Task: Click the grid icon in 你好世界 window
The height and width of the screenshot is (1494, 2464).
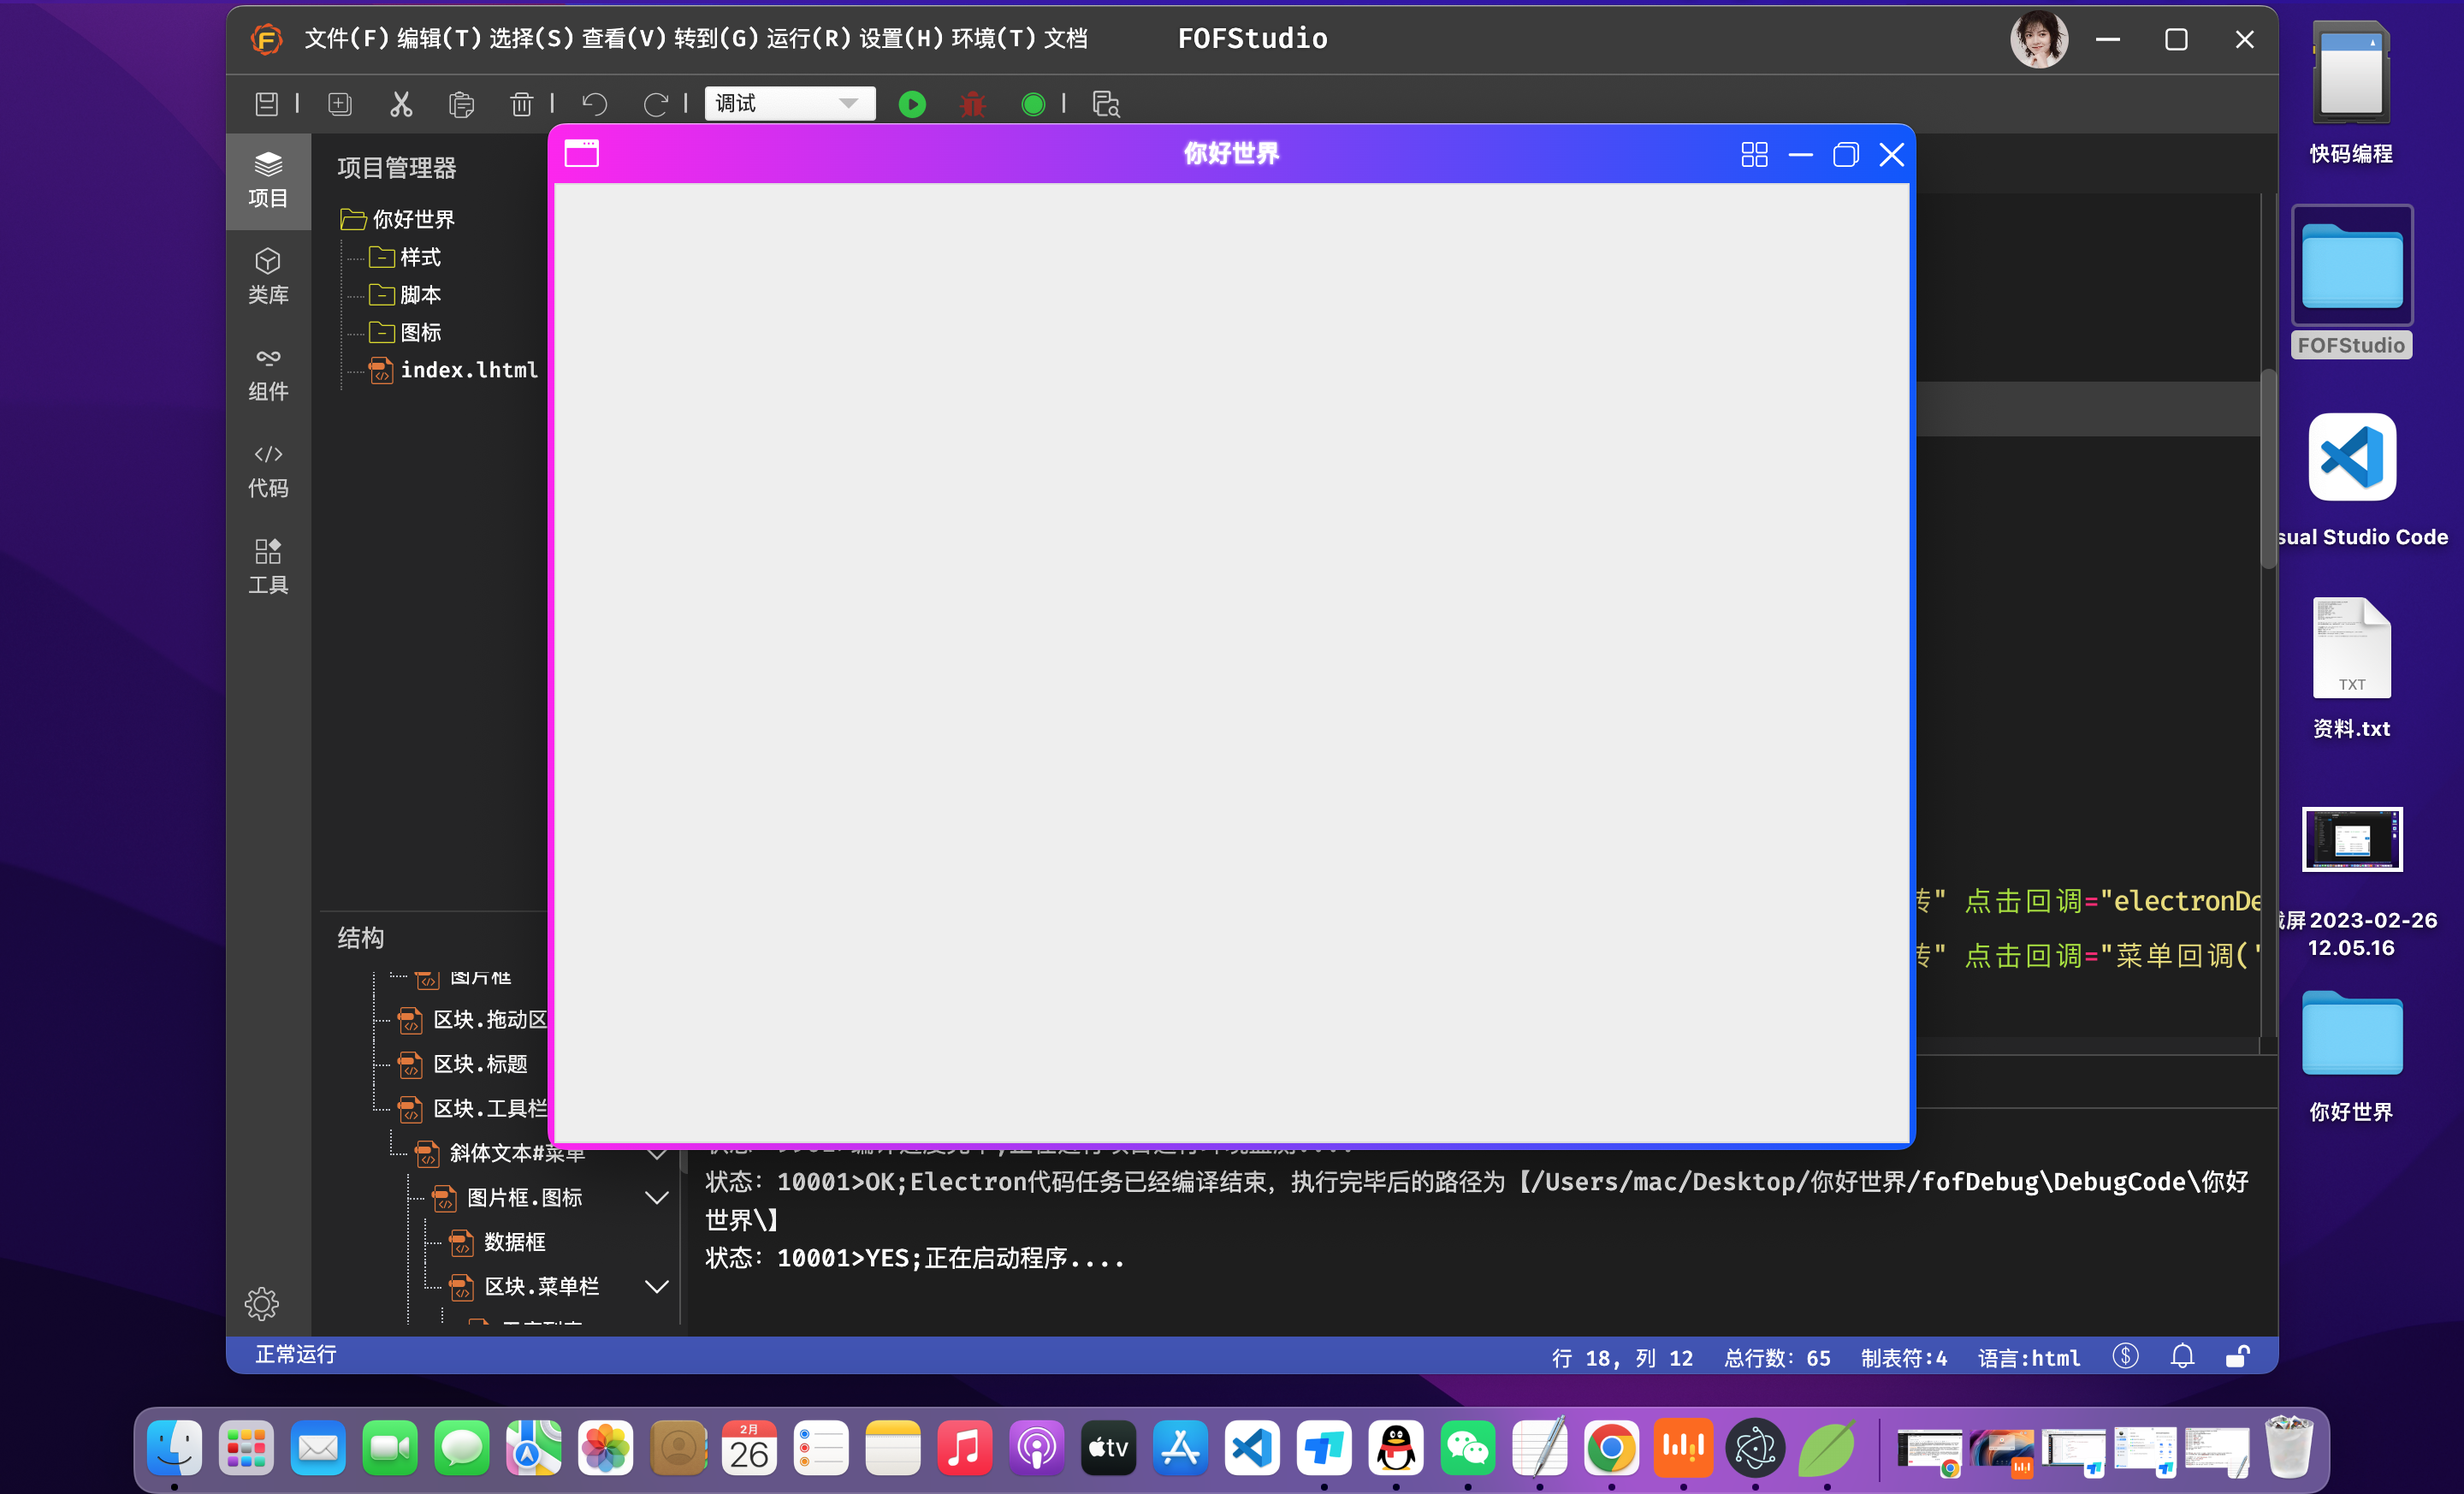Action: pyautogui.click(x=1754, y=154)
